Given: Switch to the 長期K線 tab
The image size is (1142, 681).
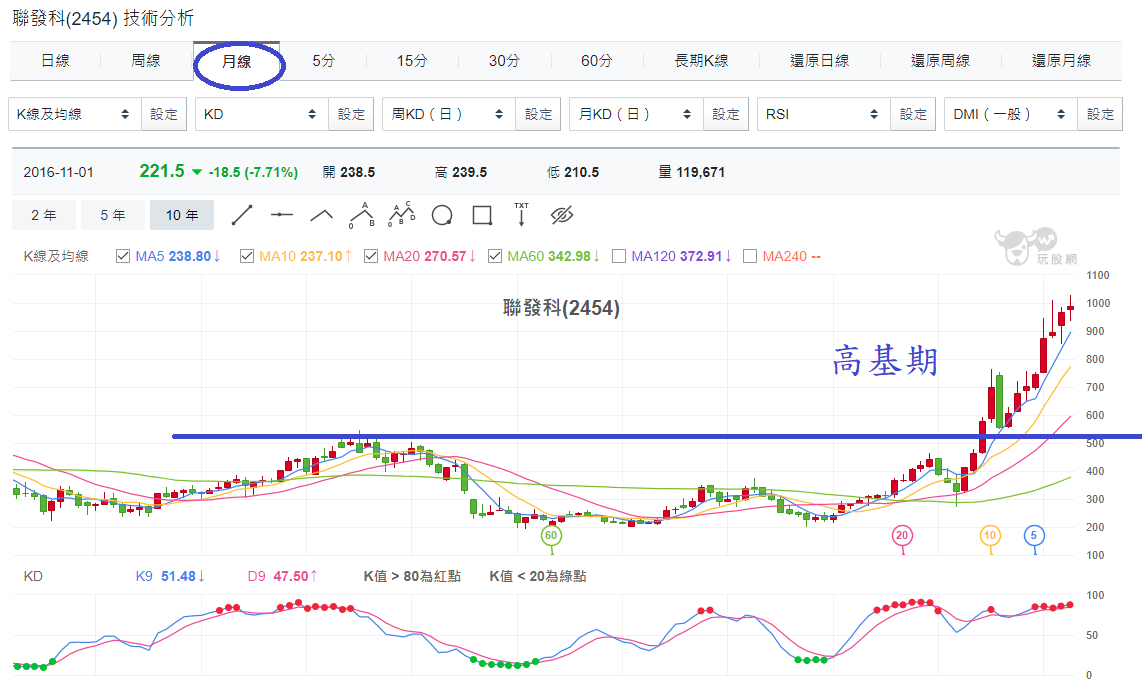Looking at the screenshot, I should pos(701,61).
